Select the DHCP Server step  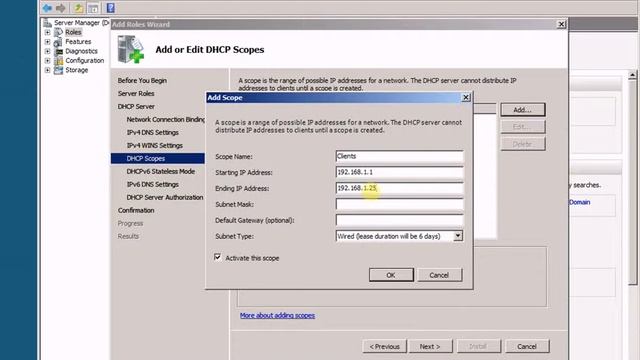136,107
